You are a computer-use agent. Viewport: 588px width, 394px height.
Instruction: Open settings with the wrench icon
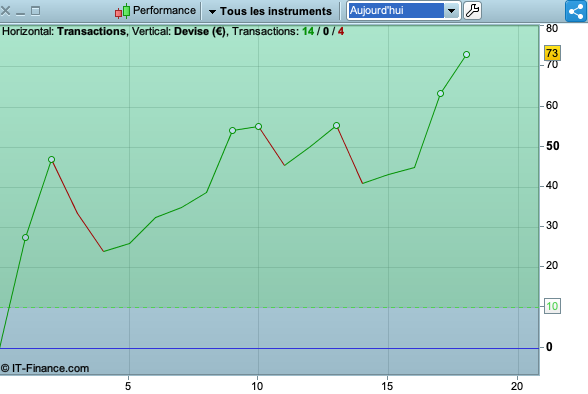pos(472,10)
